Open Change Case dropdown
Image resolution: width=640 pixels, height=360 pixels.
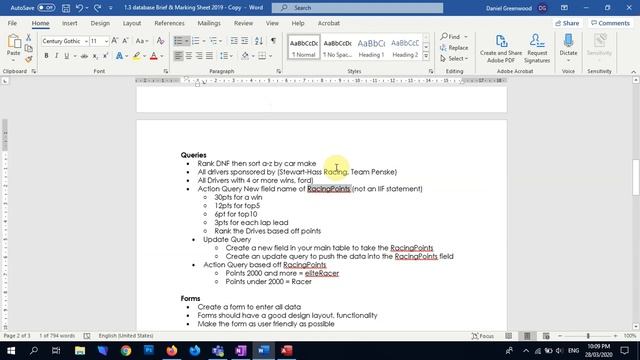pos(142,41)
